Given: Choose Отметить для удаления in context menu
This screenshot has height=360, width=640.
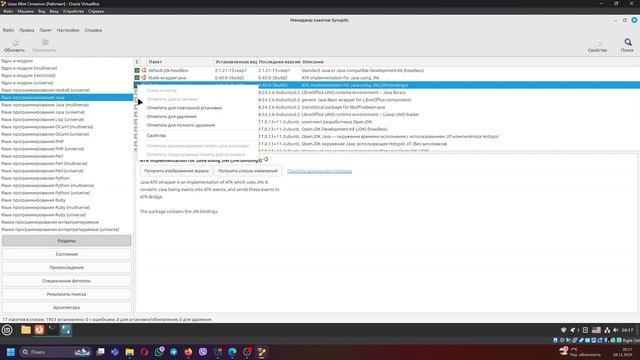Looking at the screenshot, I should 198,116.
